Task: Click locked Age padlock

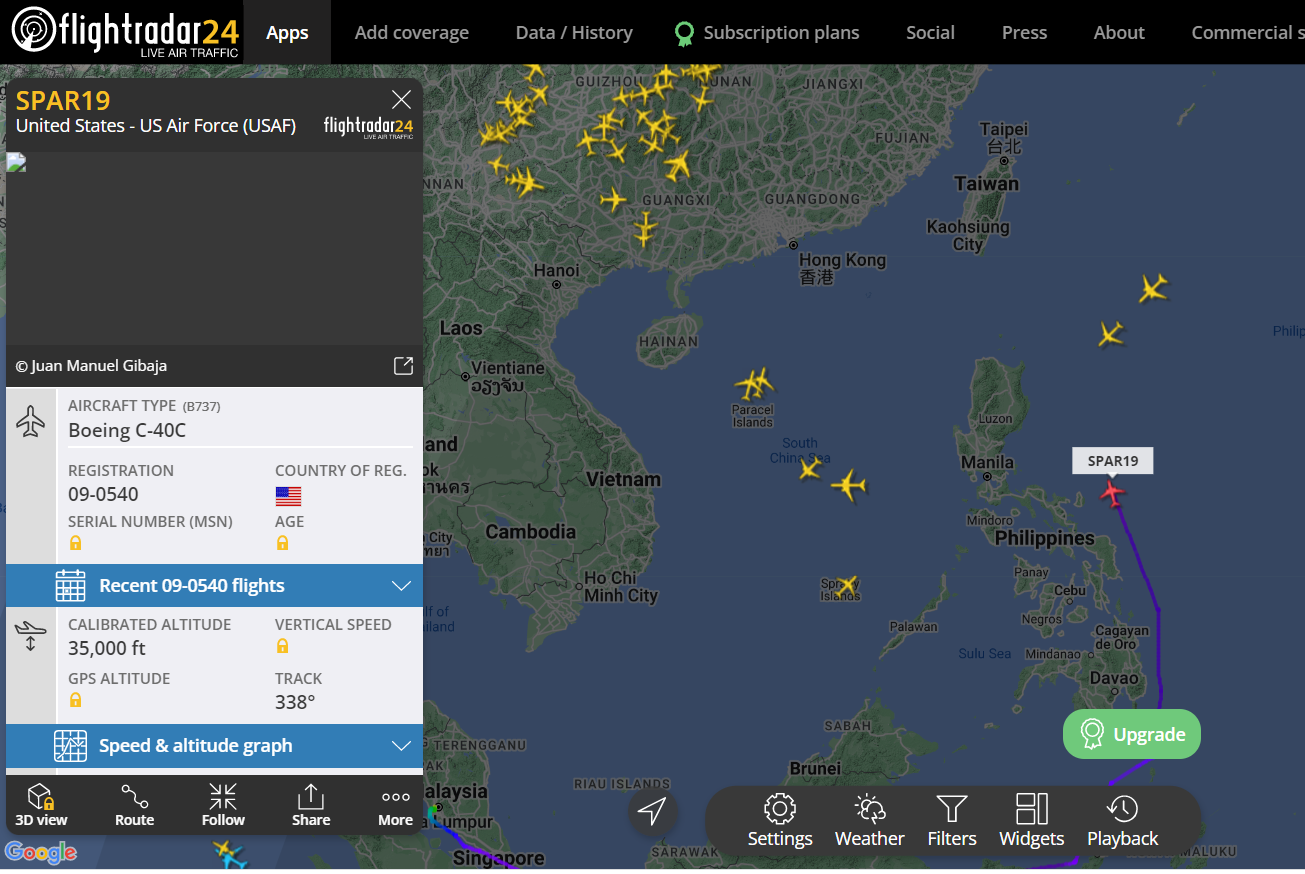Action: (282, 543)
